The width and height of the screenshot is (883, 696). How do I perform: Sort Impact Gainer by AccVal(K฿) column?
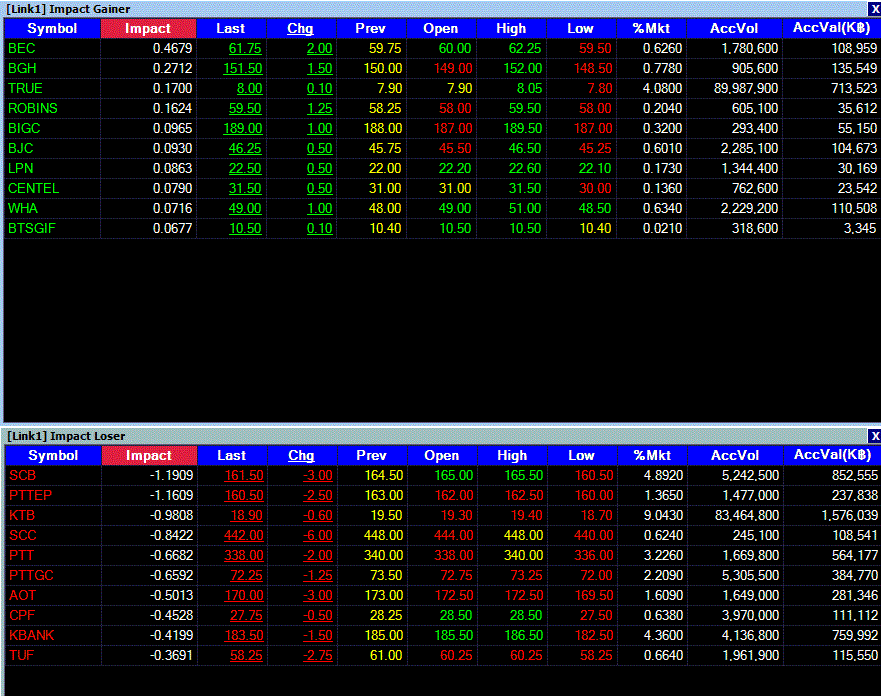point(832,29)
